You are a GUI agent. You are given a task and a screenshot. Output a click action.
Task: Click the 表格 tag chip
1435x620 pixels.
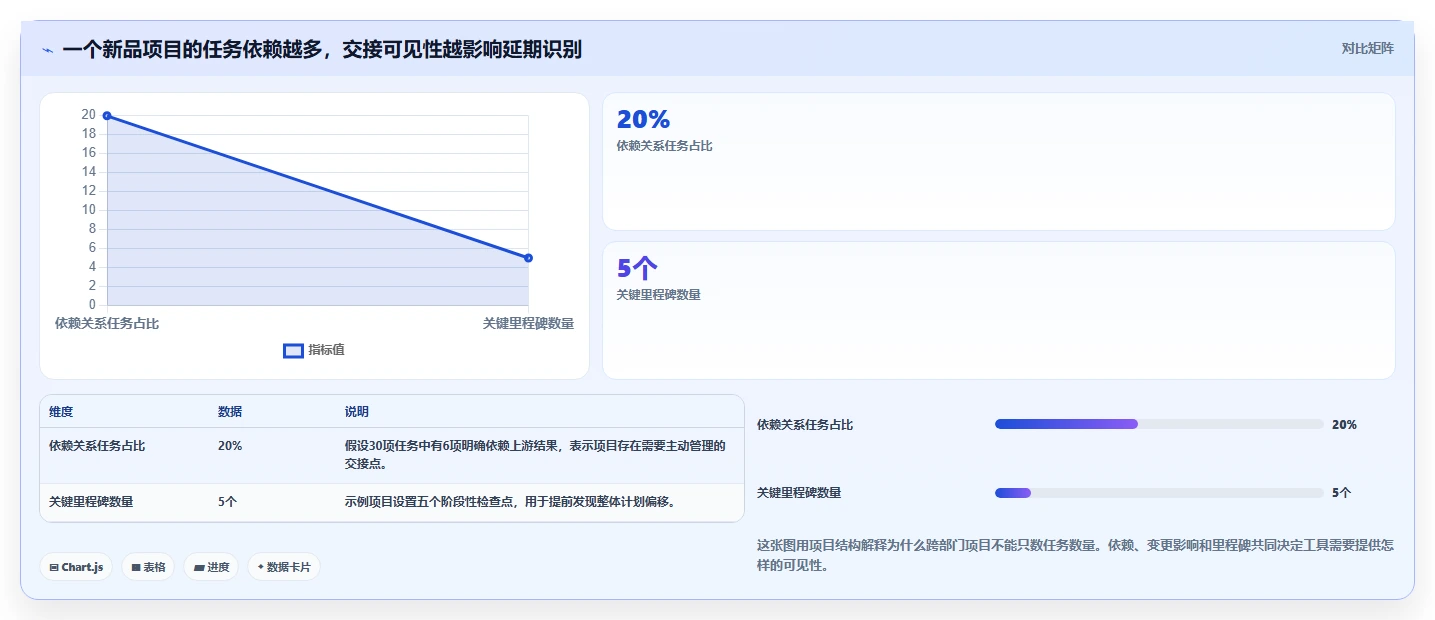pos(148,567)
